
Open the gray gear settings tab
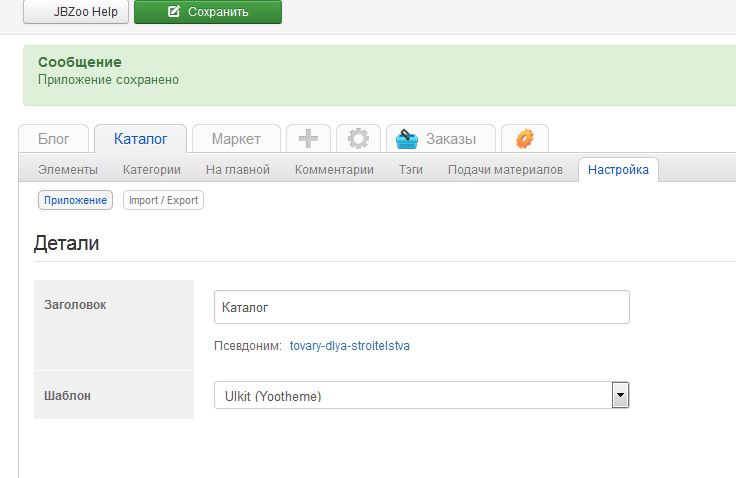(x=358, y=139)
